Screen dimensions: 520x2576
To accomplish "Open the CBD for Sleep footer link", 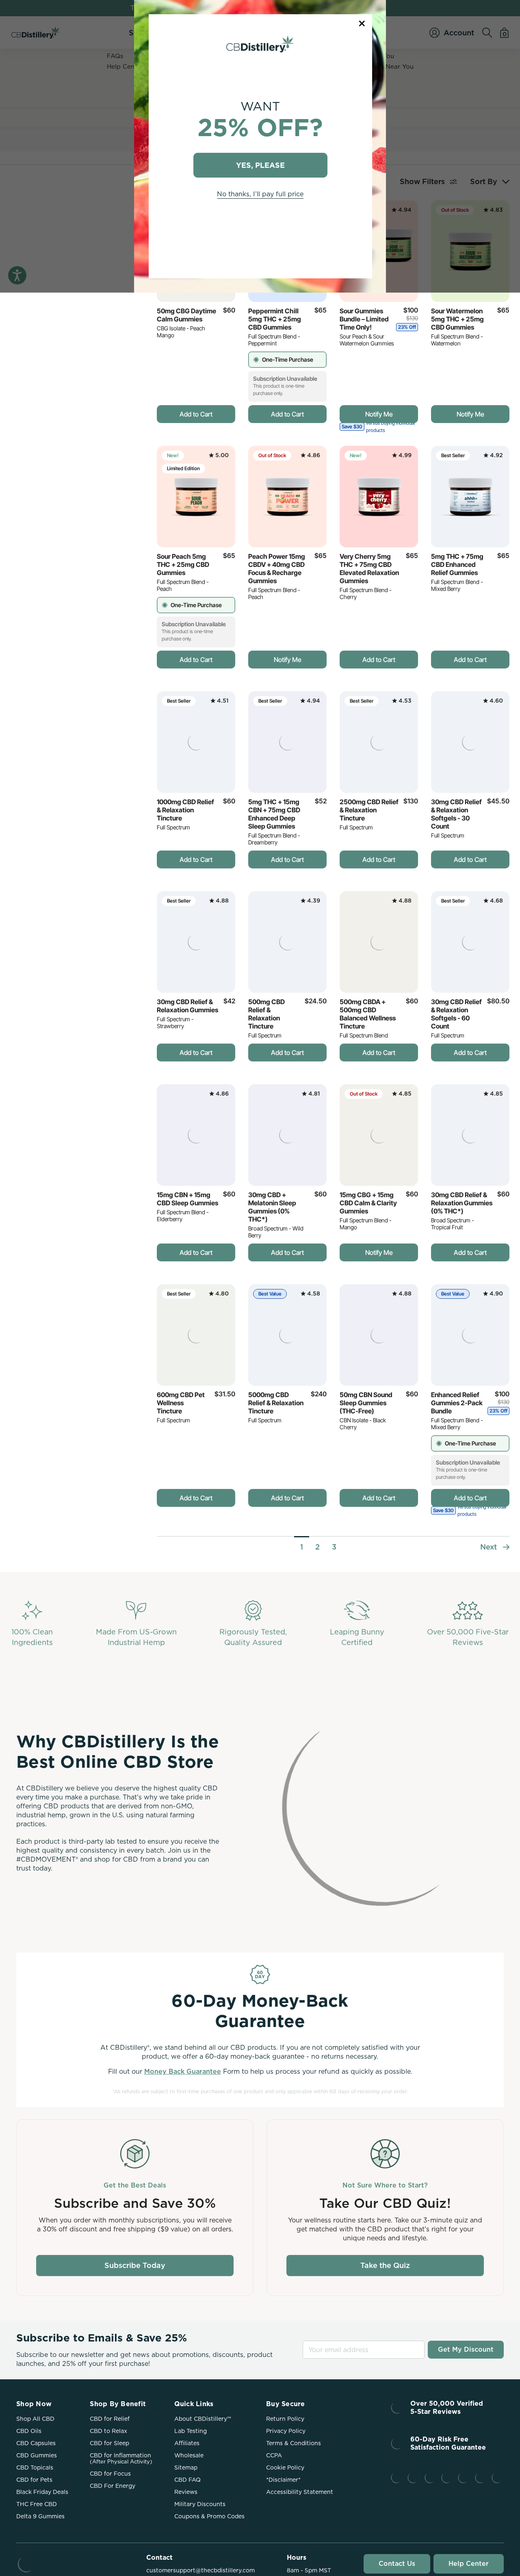I will tap(109, 2443).
